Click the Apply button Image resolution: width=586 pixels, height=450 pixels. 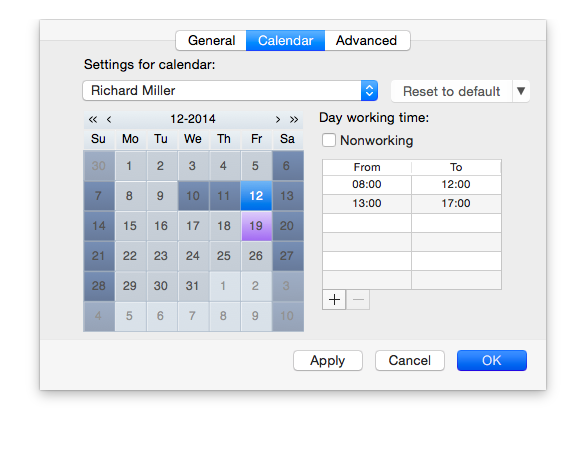point(328,361)
